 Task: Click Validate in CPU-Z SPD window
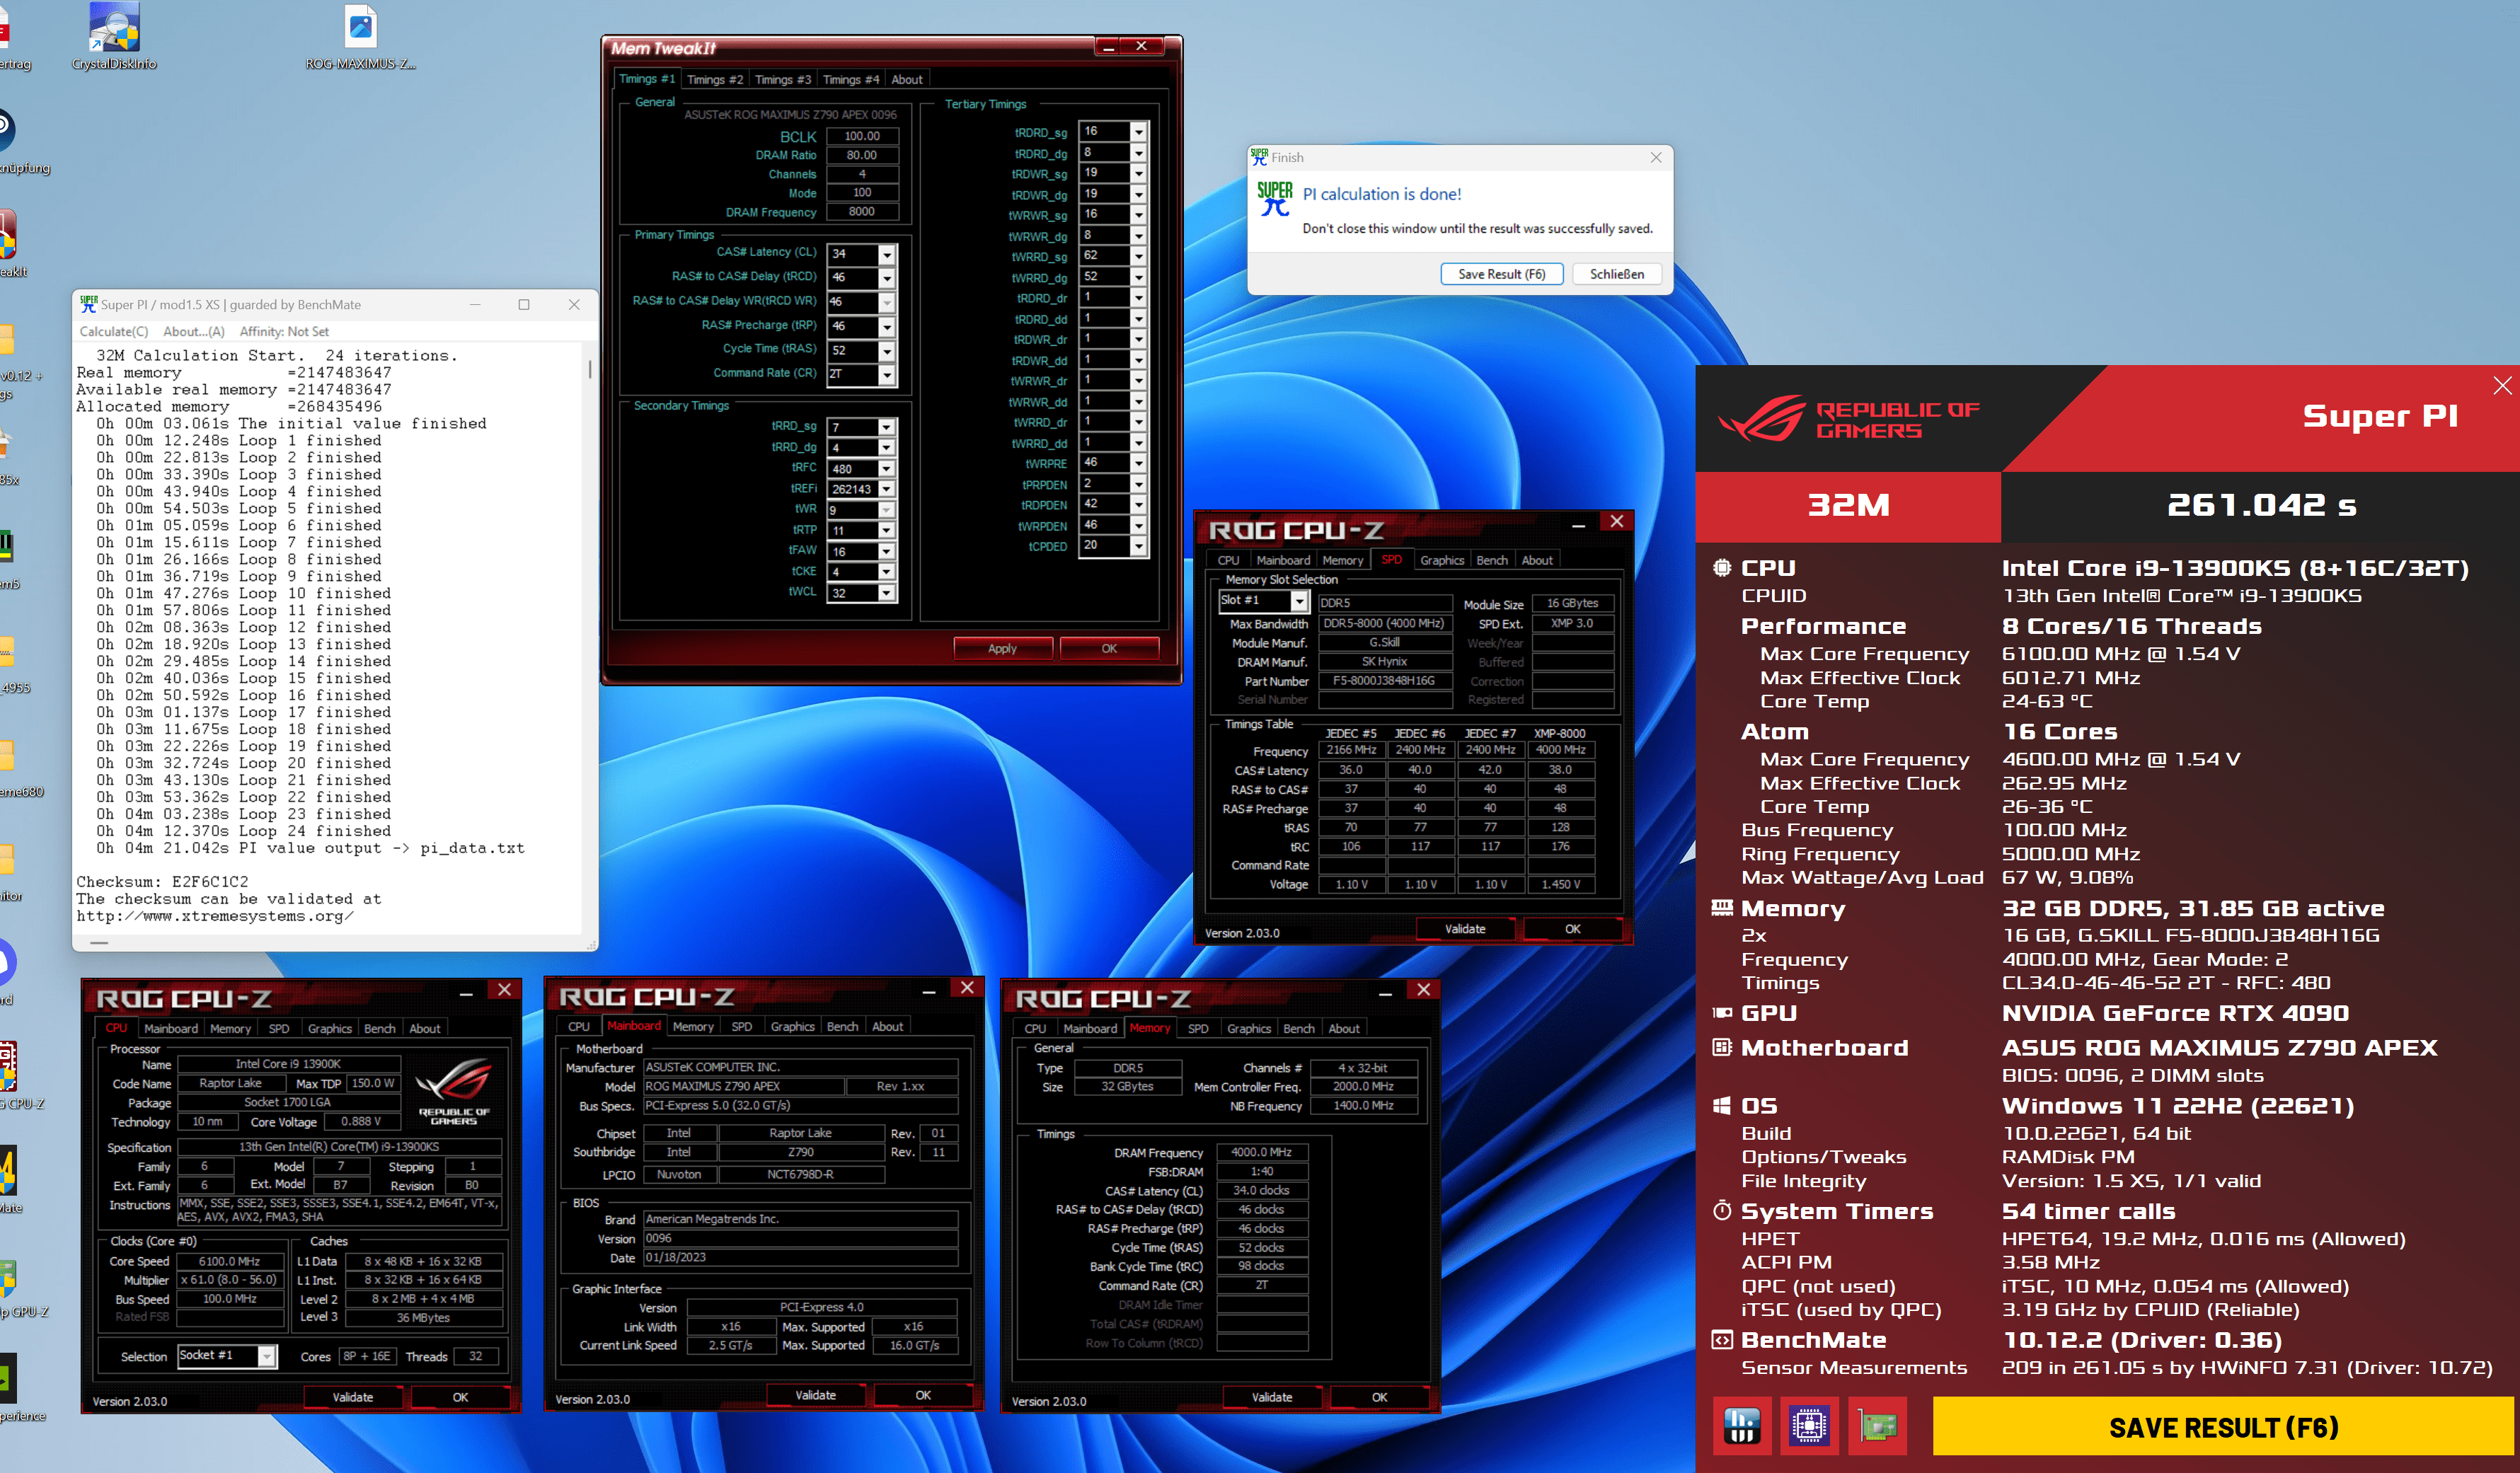click(1465, 929)
